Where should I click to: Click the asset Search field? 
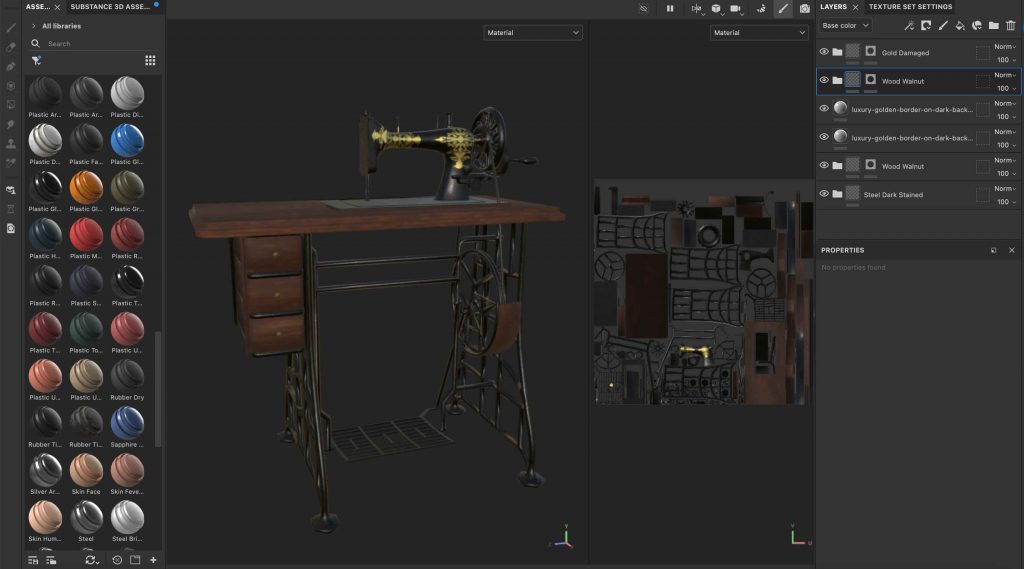pyautogui.click(x=90, y=44)
